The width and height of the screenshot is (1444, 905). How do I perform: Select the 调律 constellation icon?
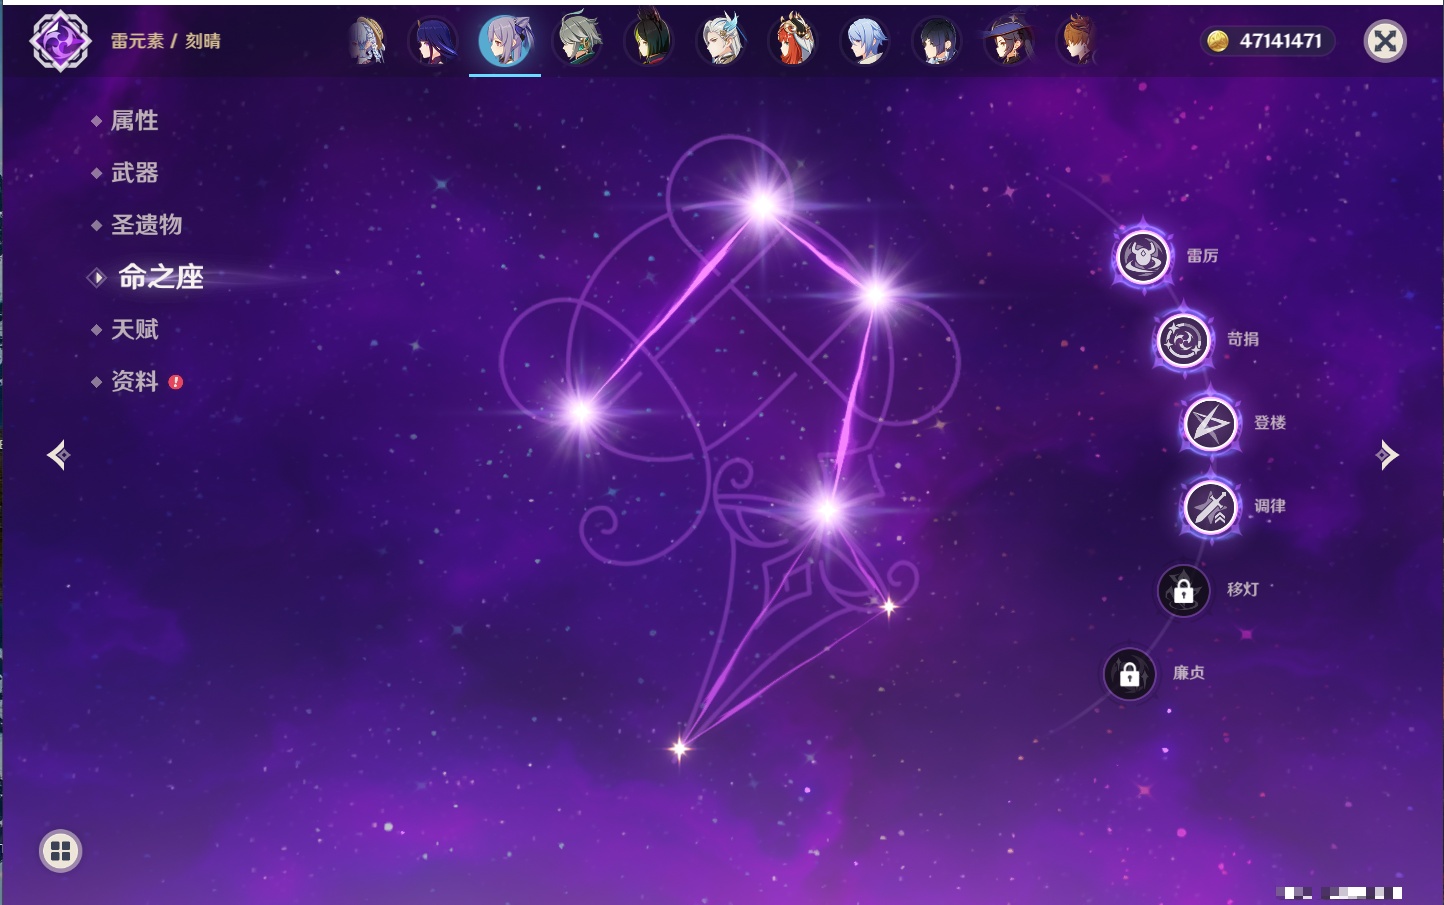pos(1210,507)
